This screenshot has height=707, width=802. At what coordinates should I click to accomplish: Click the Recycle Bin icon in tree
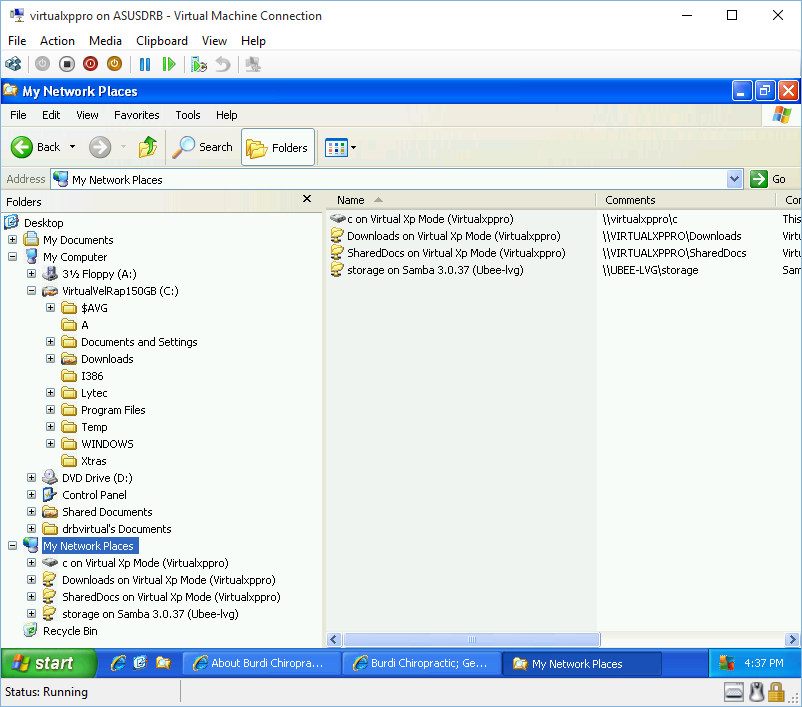31,631
